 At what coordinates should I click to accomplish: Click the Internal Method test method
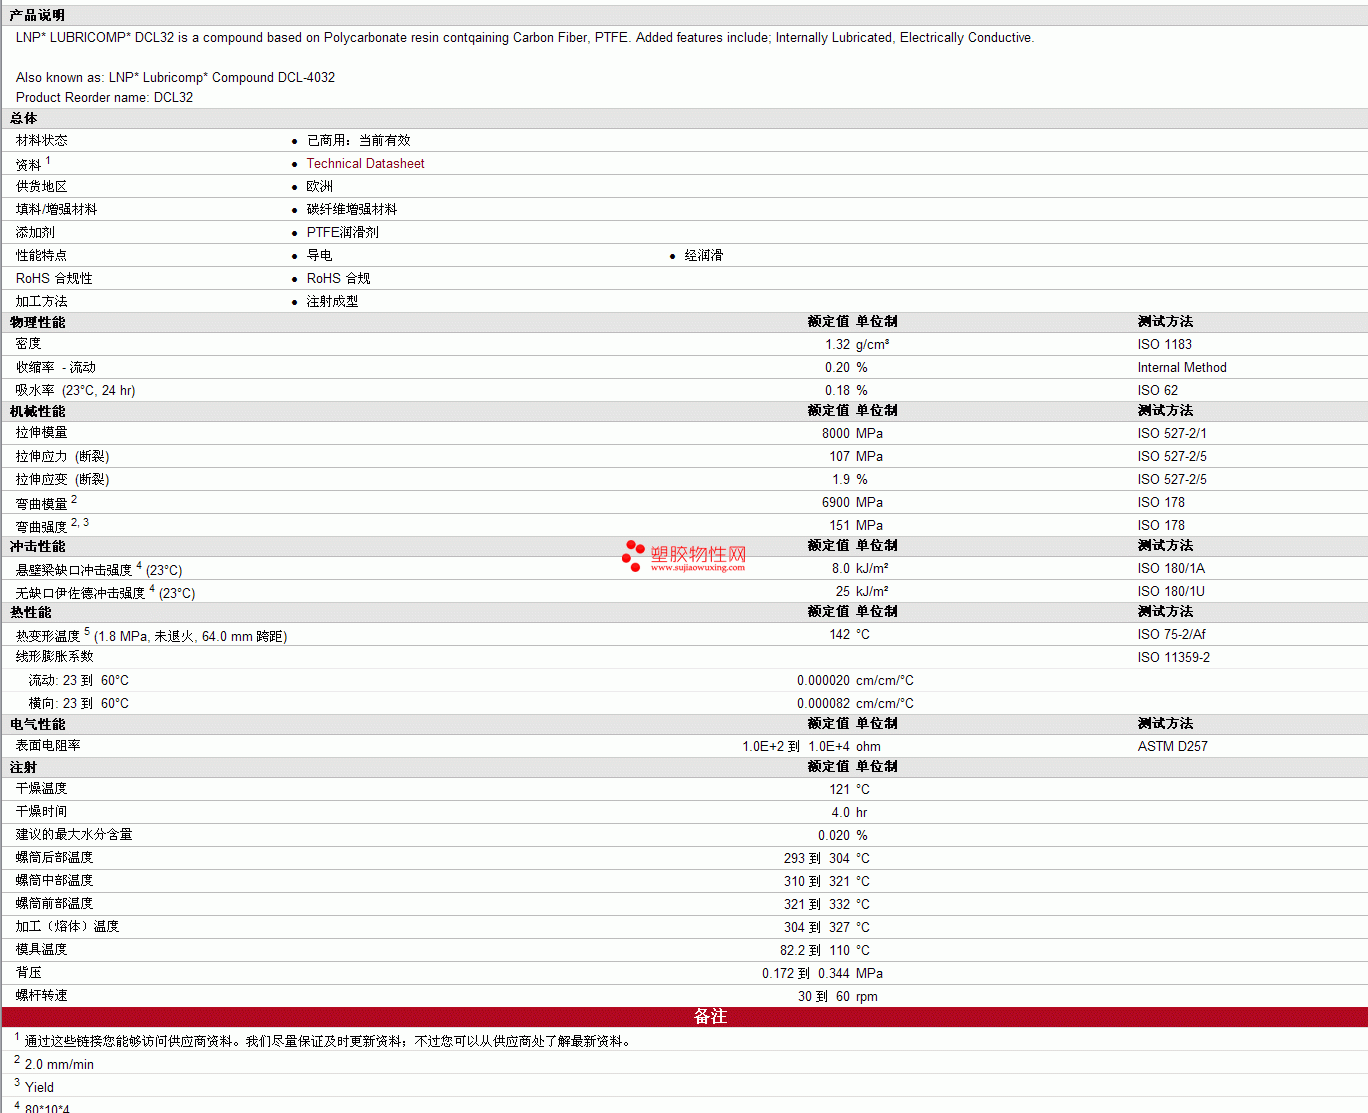pos(1182,367)
